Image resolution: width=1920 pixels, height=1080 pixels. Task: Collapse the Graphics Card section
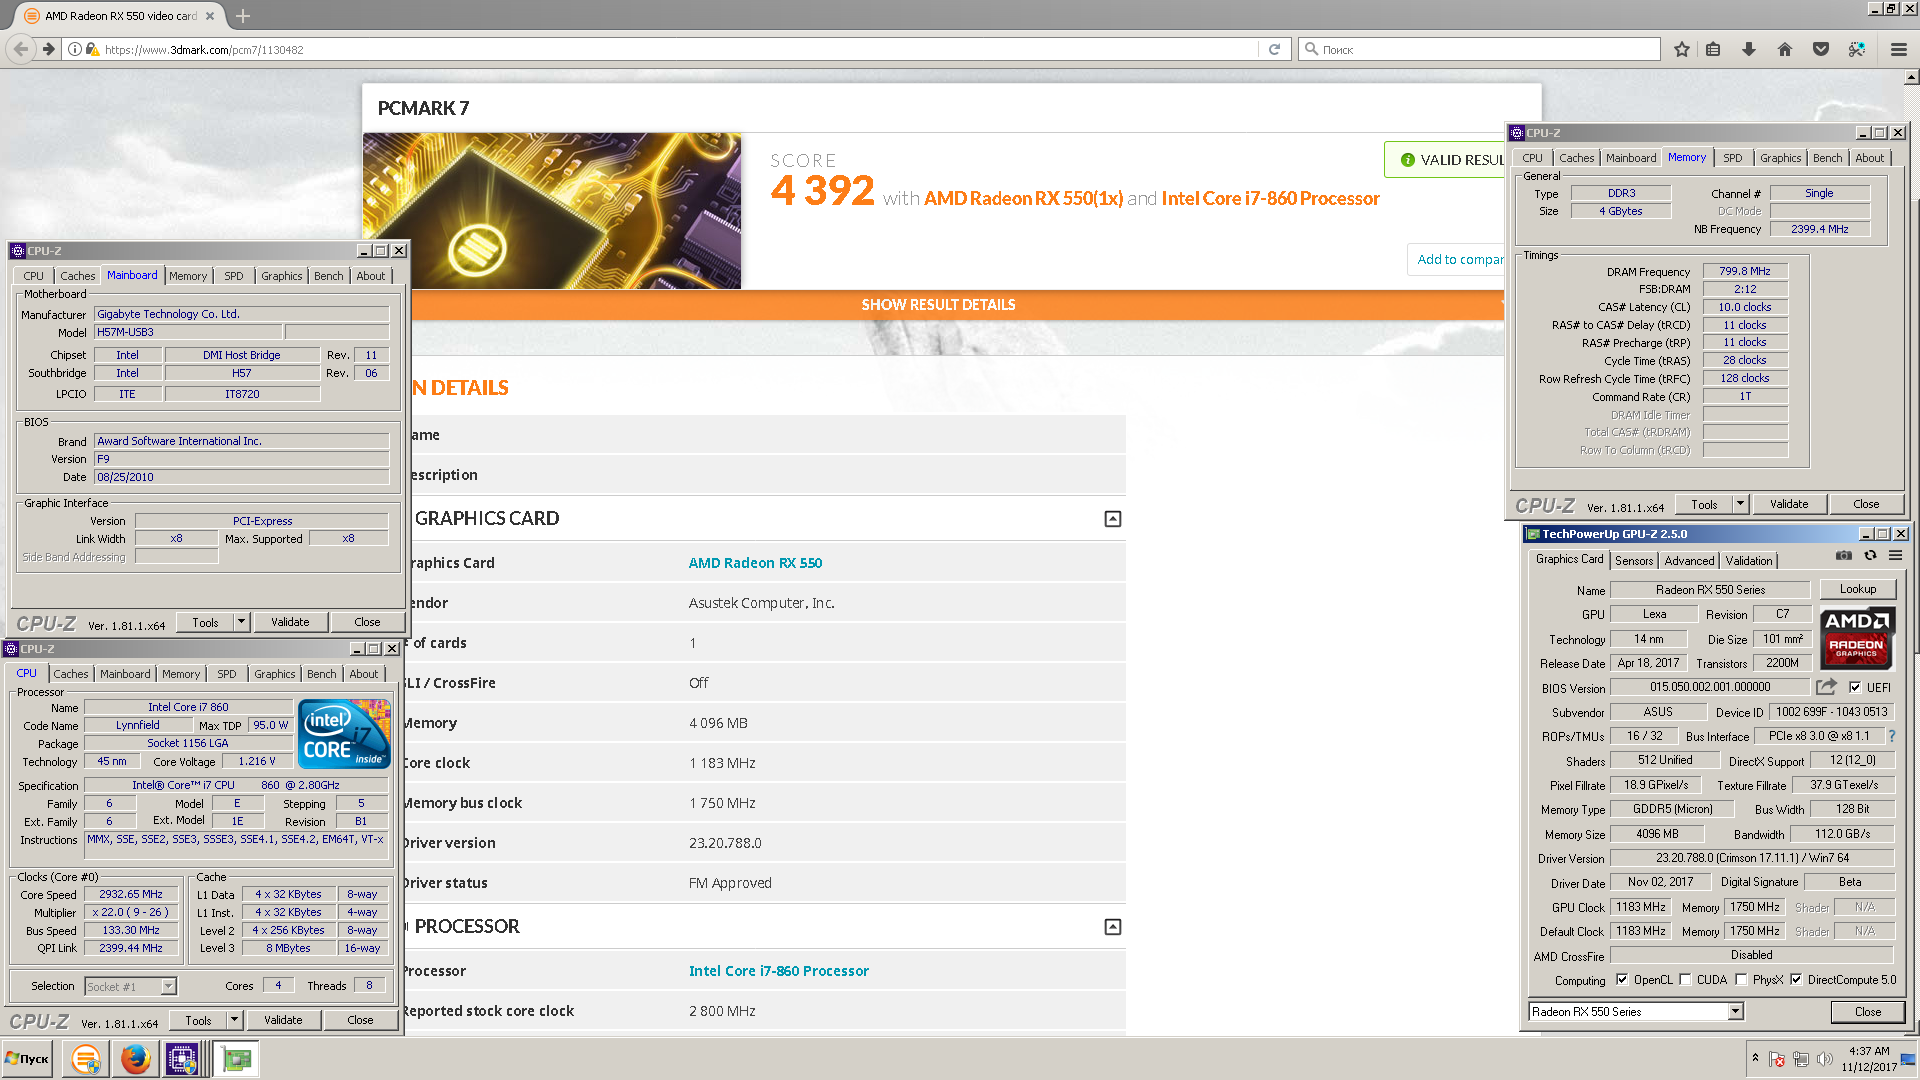[1112, 519]
